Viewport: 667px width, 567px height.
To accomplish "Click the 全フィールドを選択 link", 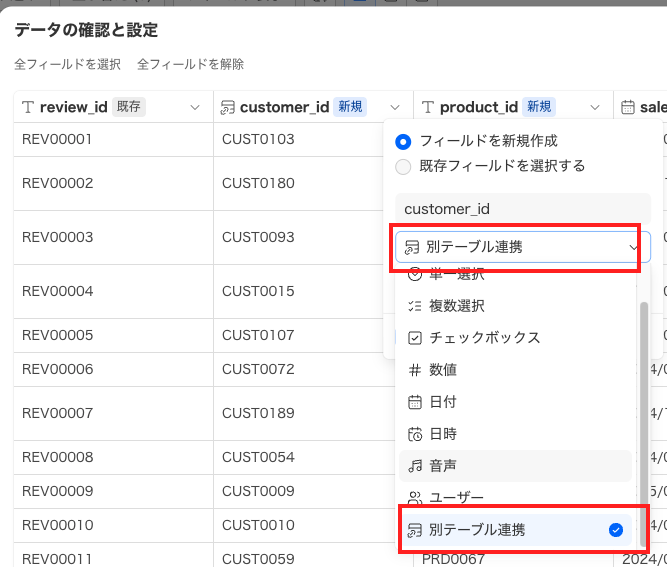I will click(68, 64).
